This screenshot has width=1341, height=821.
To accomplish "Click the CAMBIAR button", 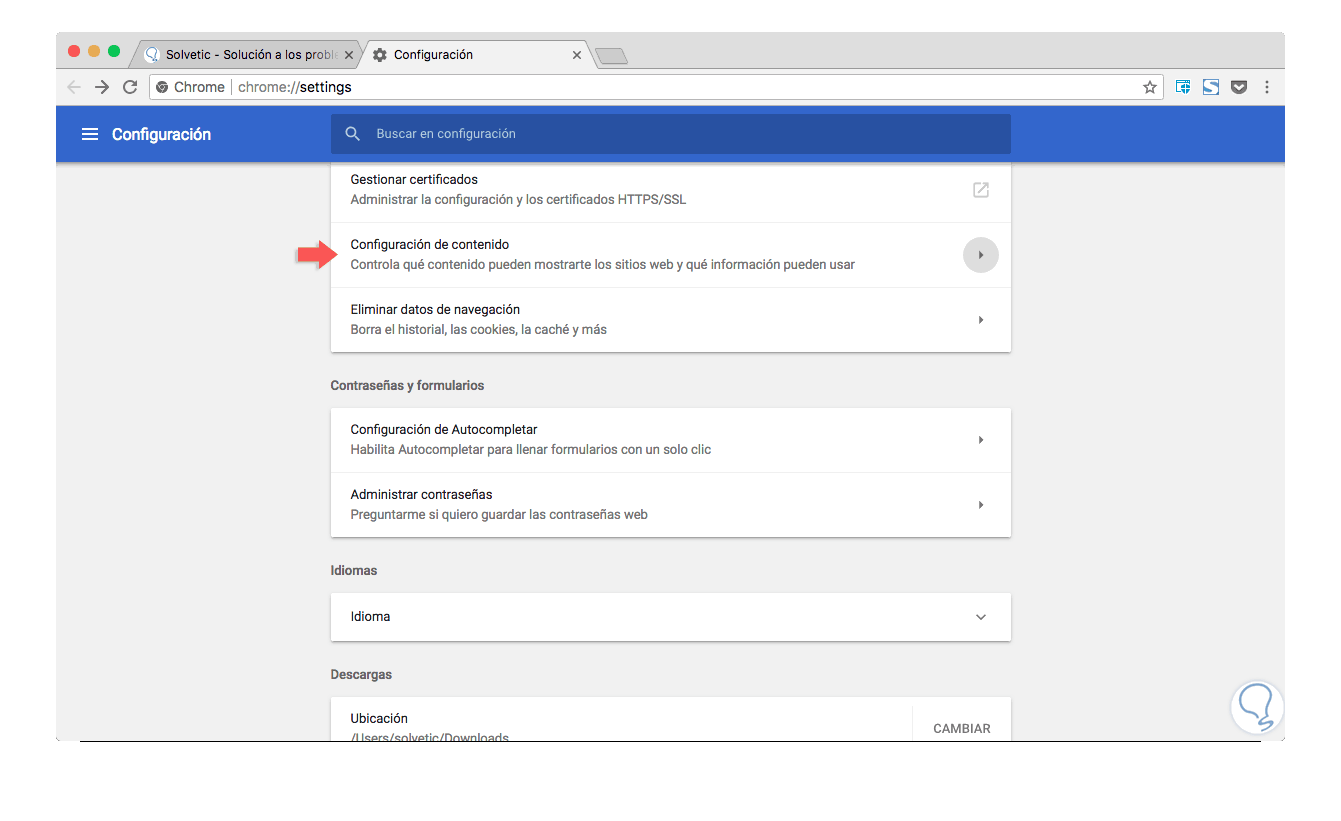I will pyautogui.click(x=962, y=728).
